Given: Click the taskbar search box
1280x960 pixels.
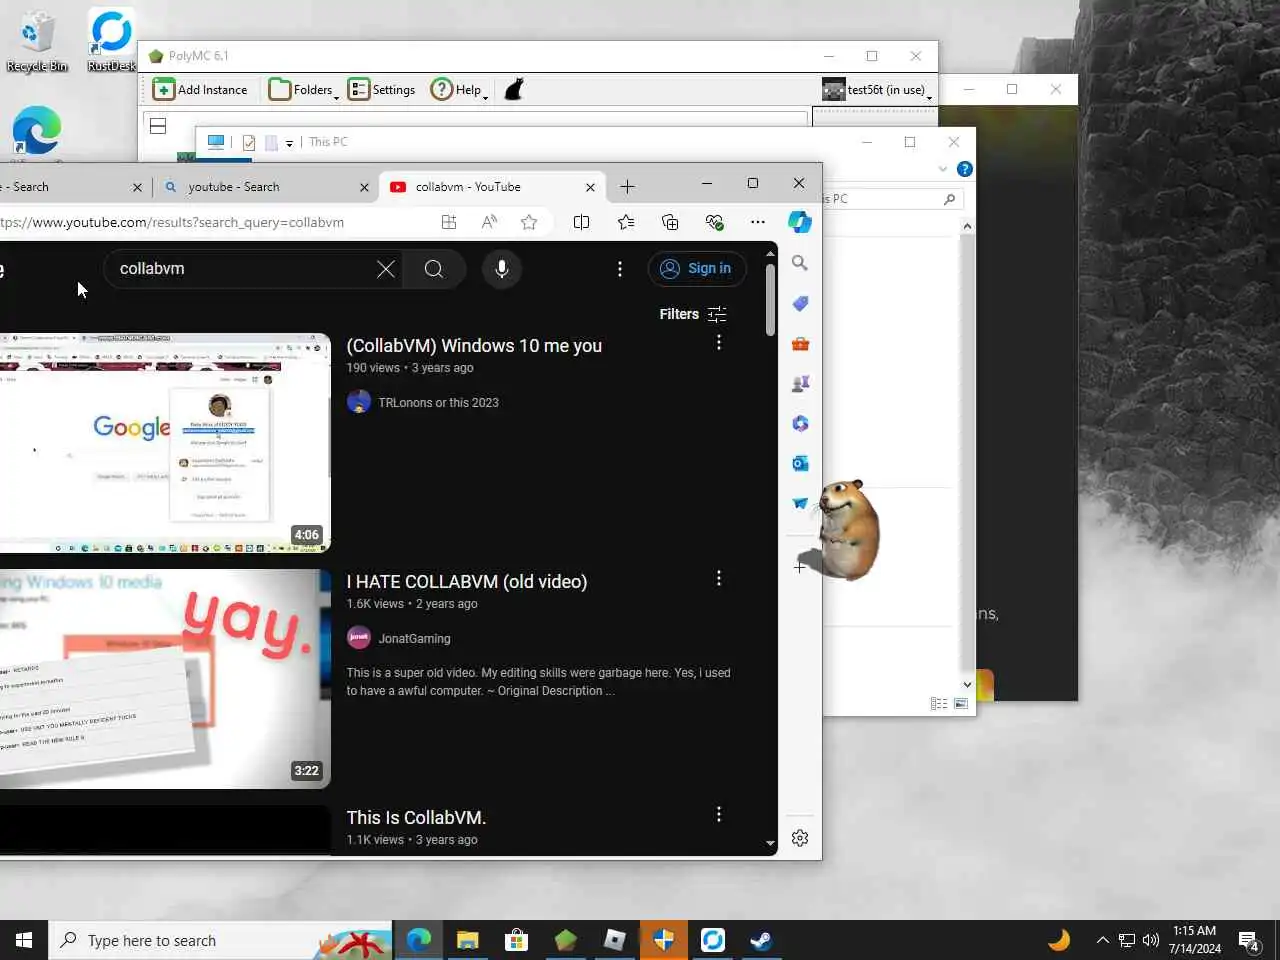Looking at the screenshot, I should click(222, 940).
